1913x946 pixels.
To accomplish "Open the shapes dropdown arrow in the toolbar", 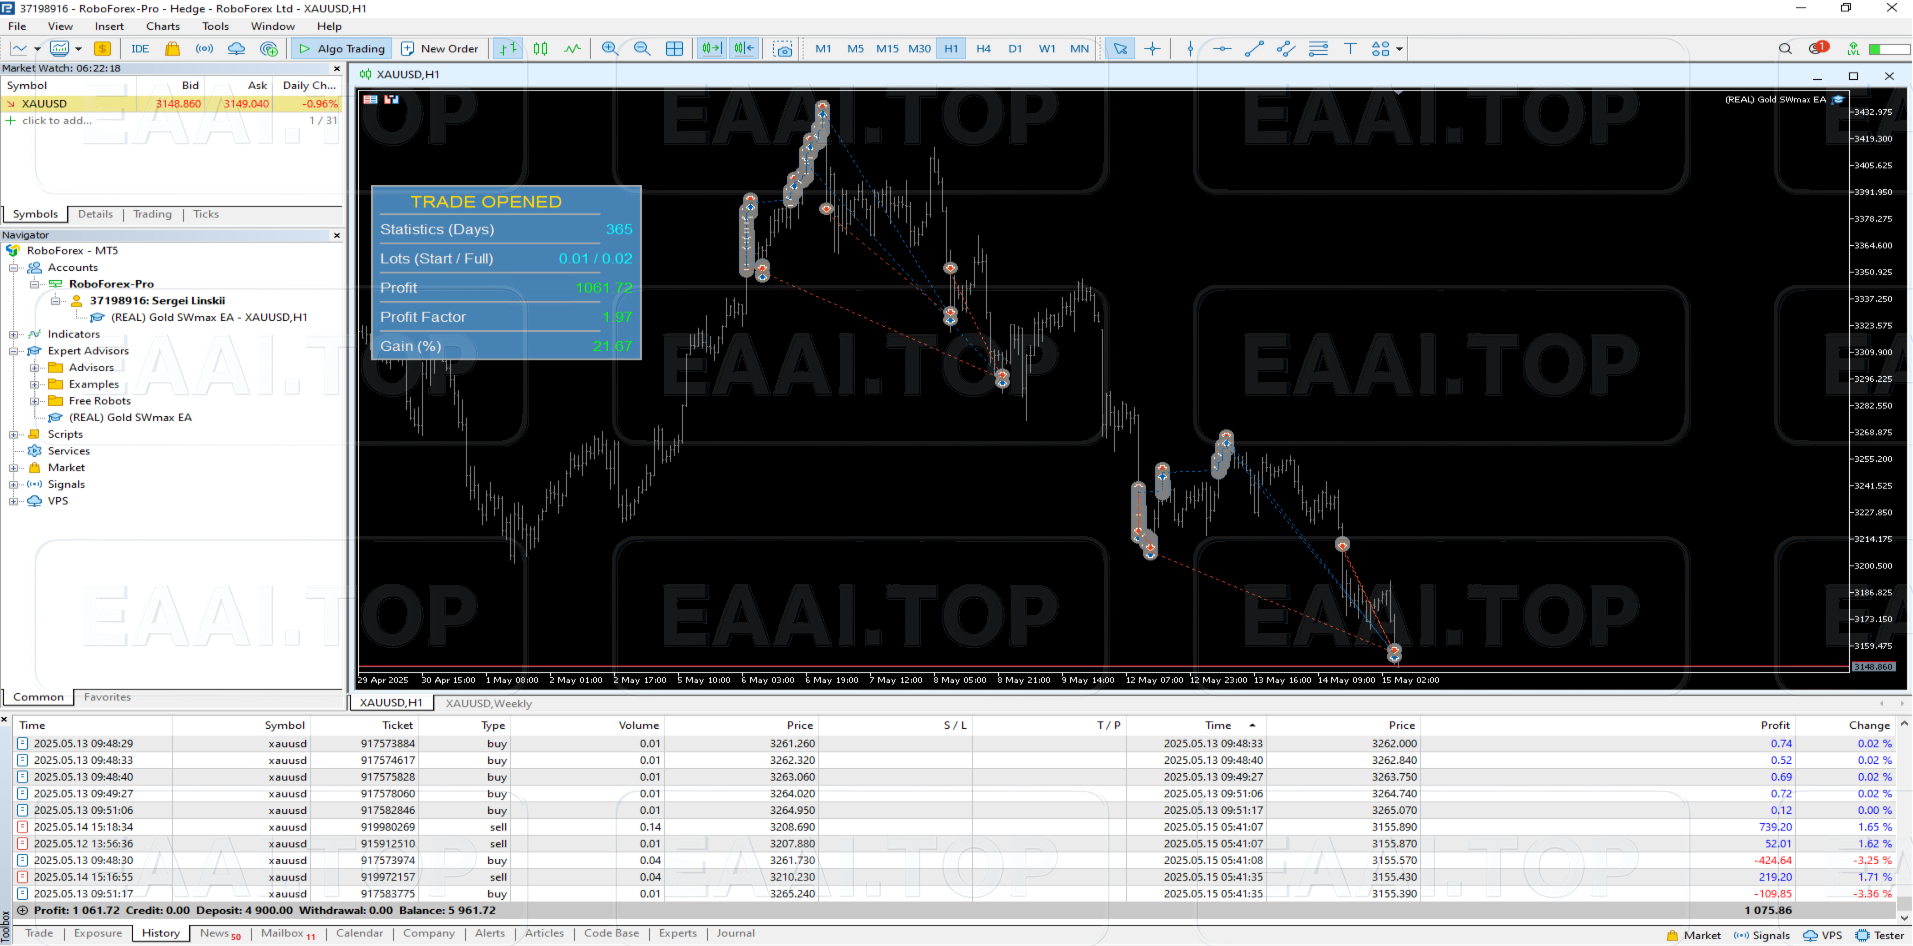I will click(1399, 48).
